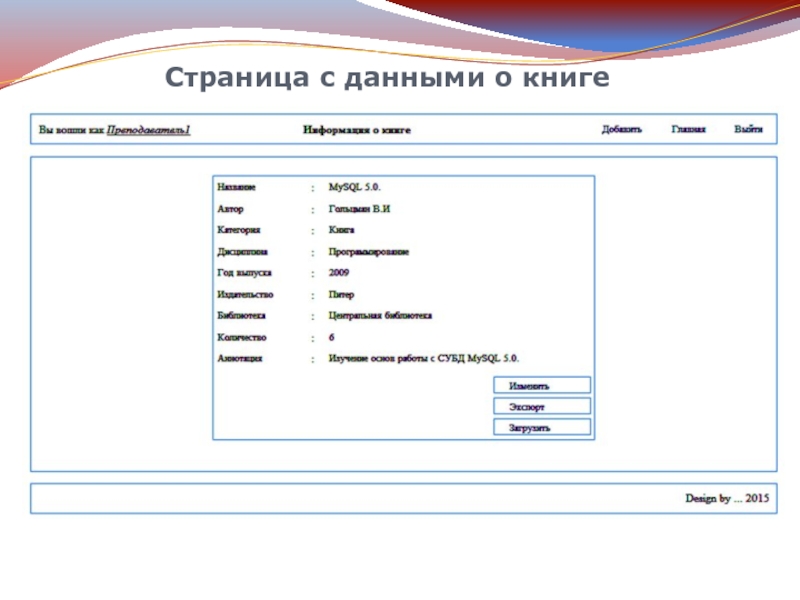Select the 'Информация о книге' header text
The width and height of the screenshot is (800, 600).
357,130
